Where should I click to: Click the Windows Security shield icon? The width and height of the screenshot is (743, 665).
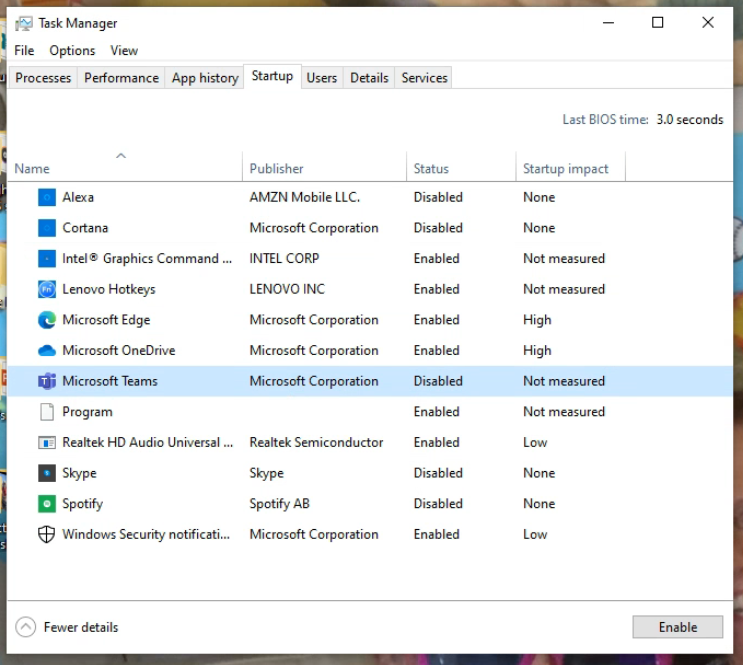[x=46, y=534]
